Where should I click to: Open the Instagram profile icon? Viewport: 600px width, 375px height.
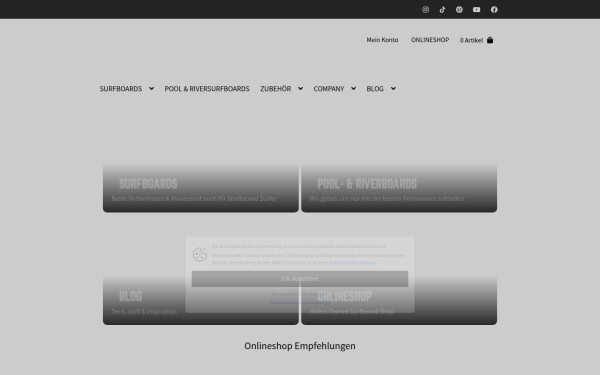tap(426, 10)
